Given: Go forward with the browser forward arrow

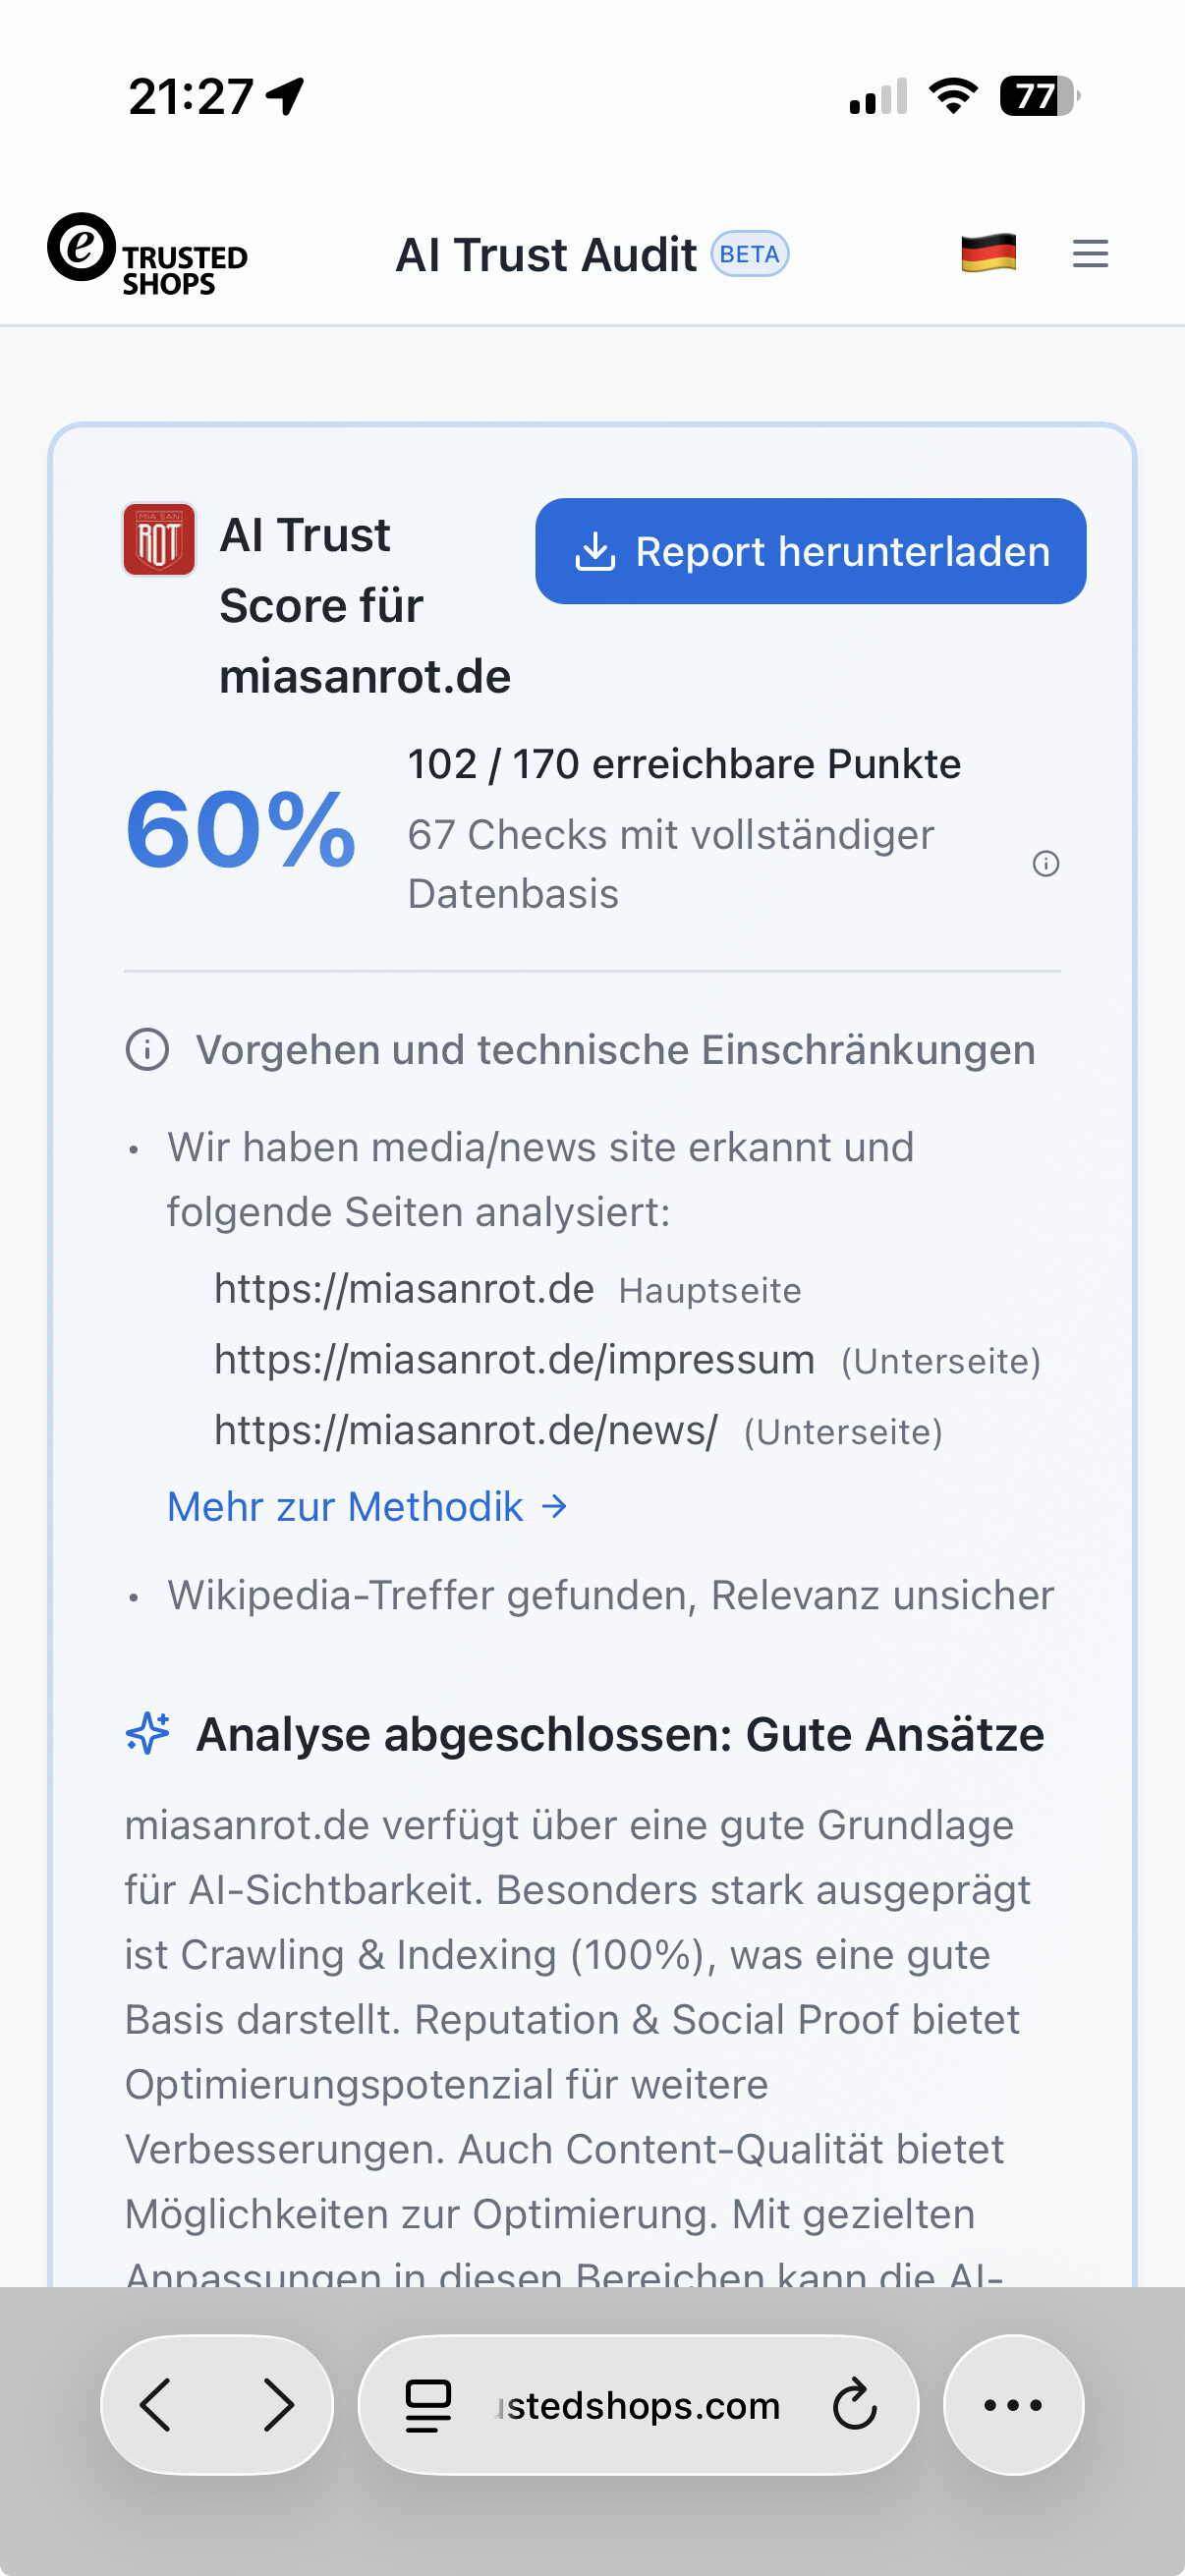Looking at the screenshot, I should click(x=278, y=2405).
